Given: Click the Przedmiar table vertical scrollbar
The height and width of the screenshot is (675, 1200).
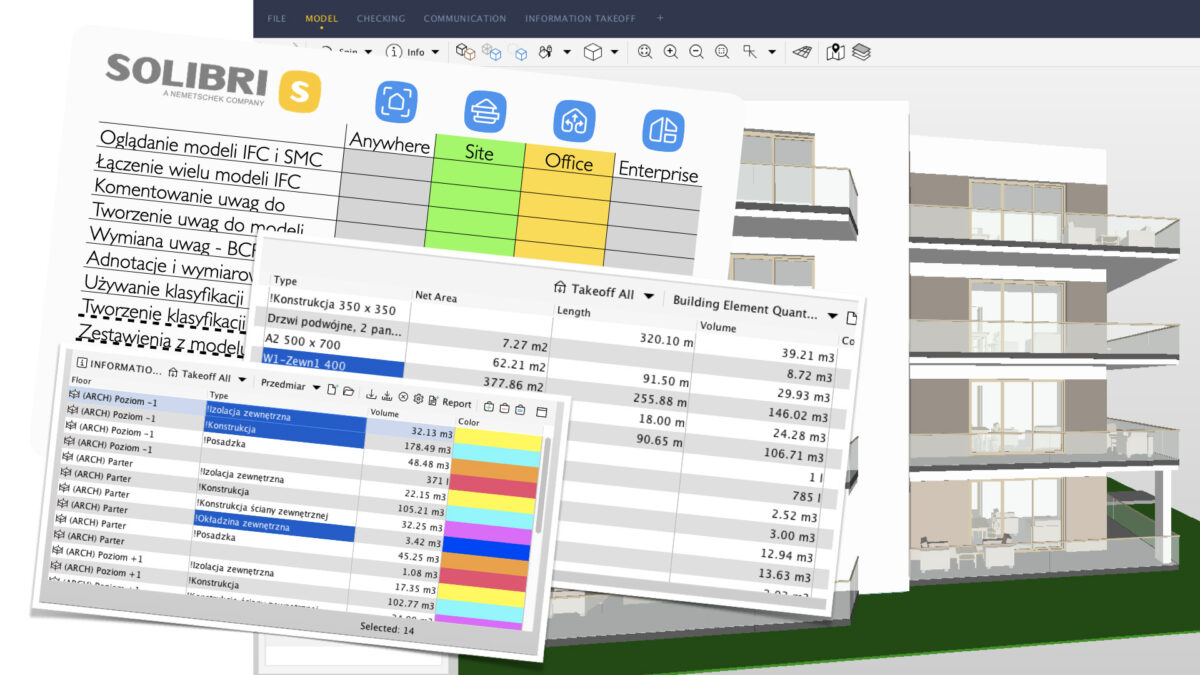Looking at the screenshot, I should tap(543, 485).
